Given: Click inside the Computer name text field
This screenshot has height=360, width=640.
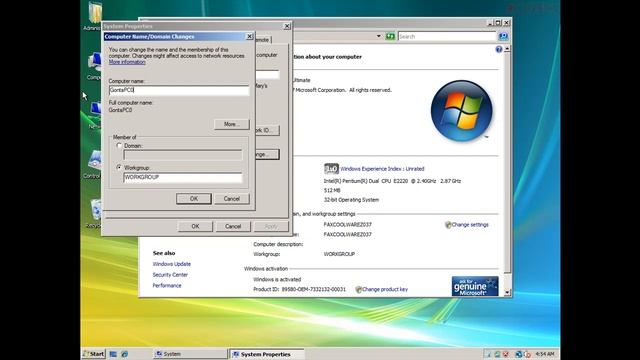Looking at the screenshot, I should pos(179,90).
